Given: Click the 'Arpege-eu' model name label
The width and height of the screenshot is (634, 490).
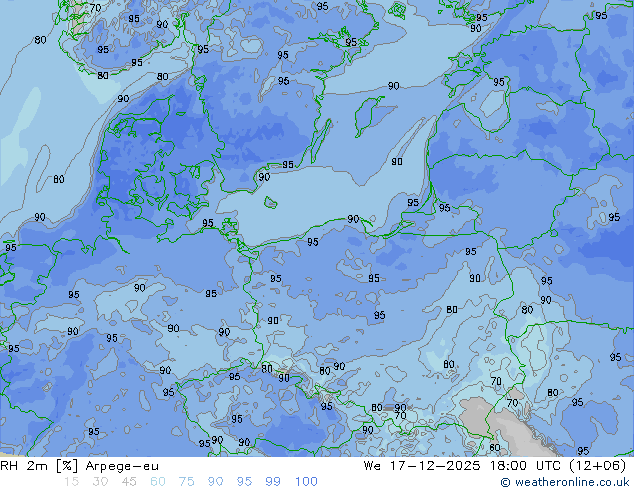Looking at the screenshot, I should (x=122, y=467).
